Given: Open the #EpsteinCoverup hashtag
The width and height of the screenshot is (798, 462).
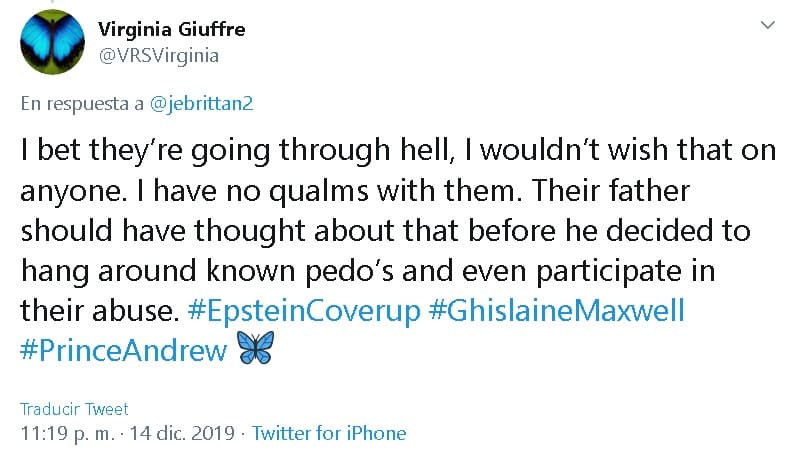Looking at the screenshot, I should coord(304,310).
